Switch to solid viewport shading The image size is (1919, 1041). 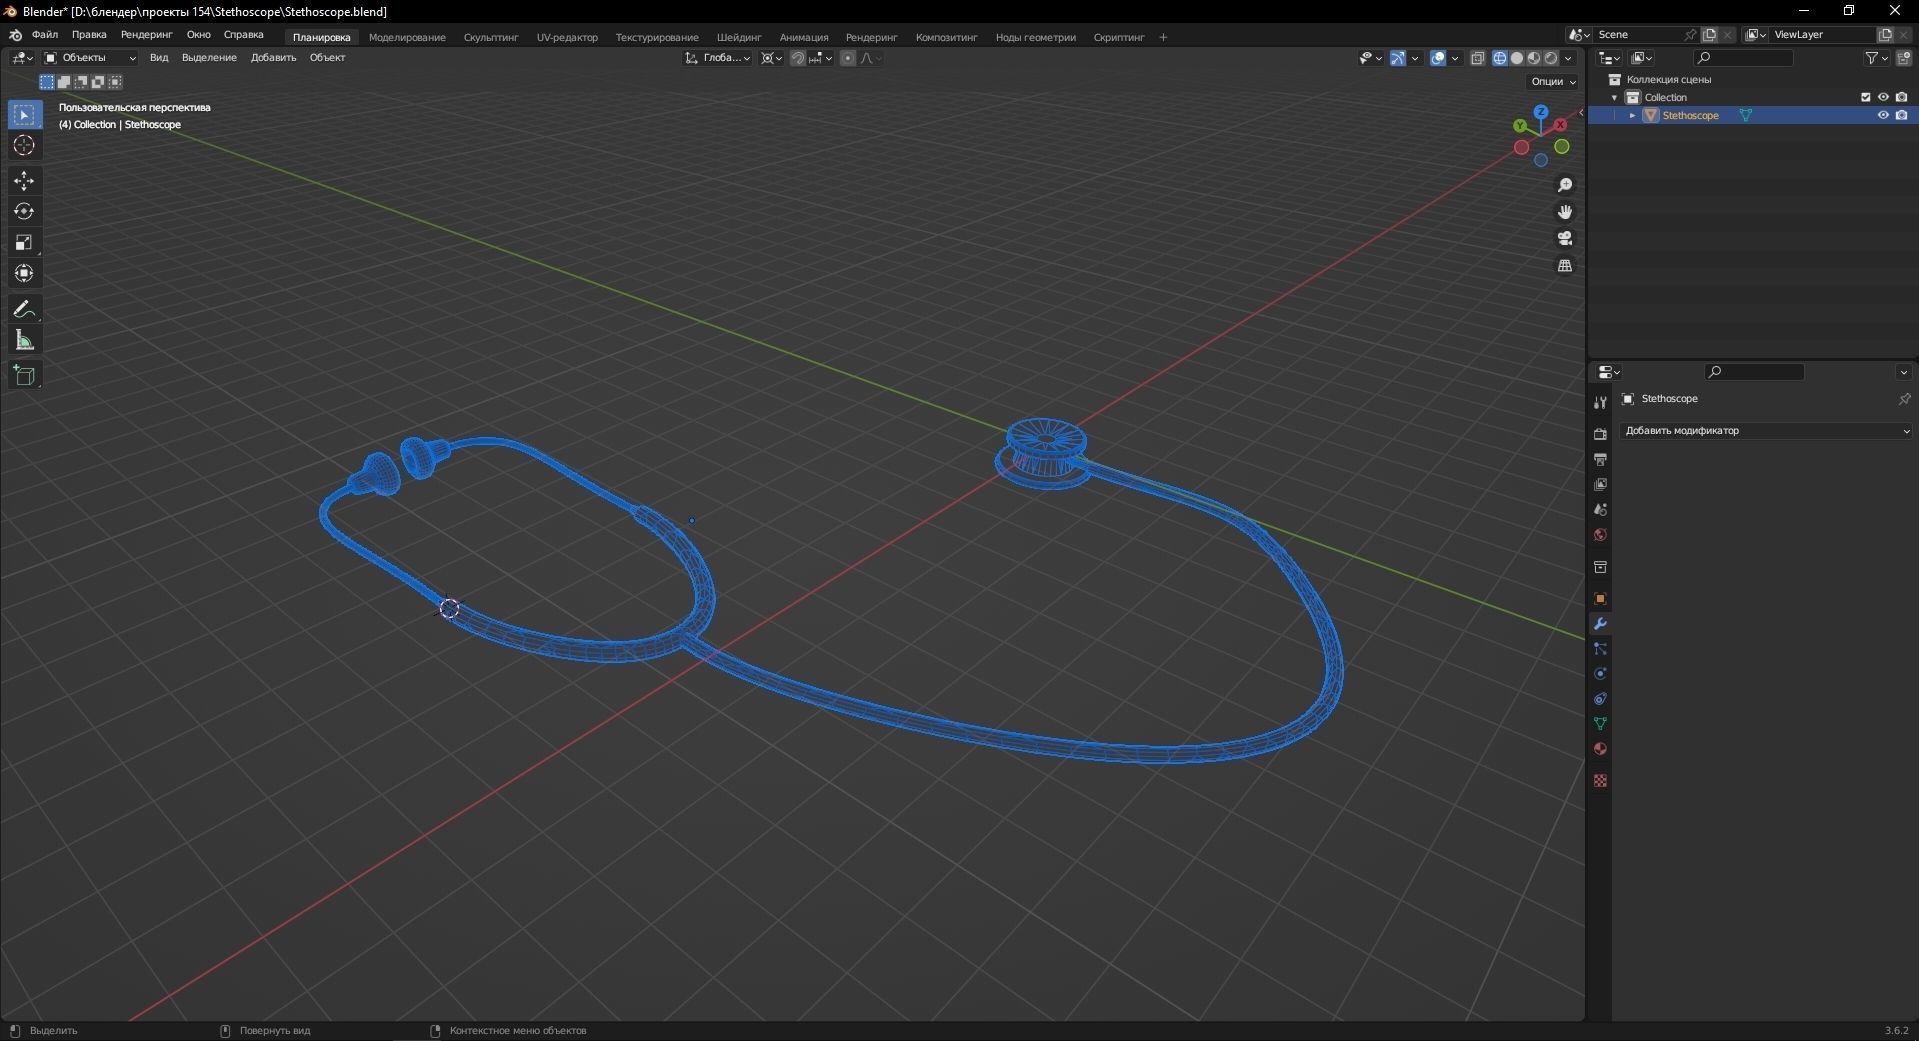coord(1517,58)
